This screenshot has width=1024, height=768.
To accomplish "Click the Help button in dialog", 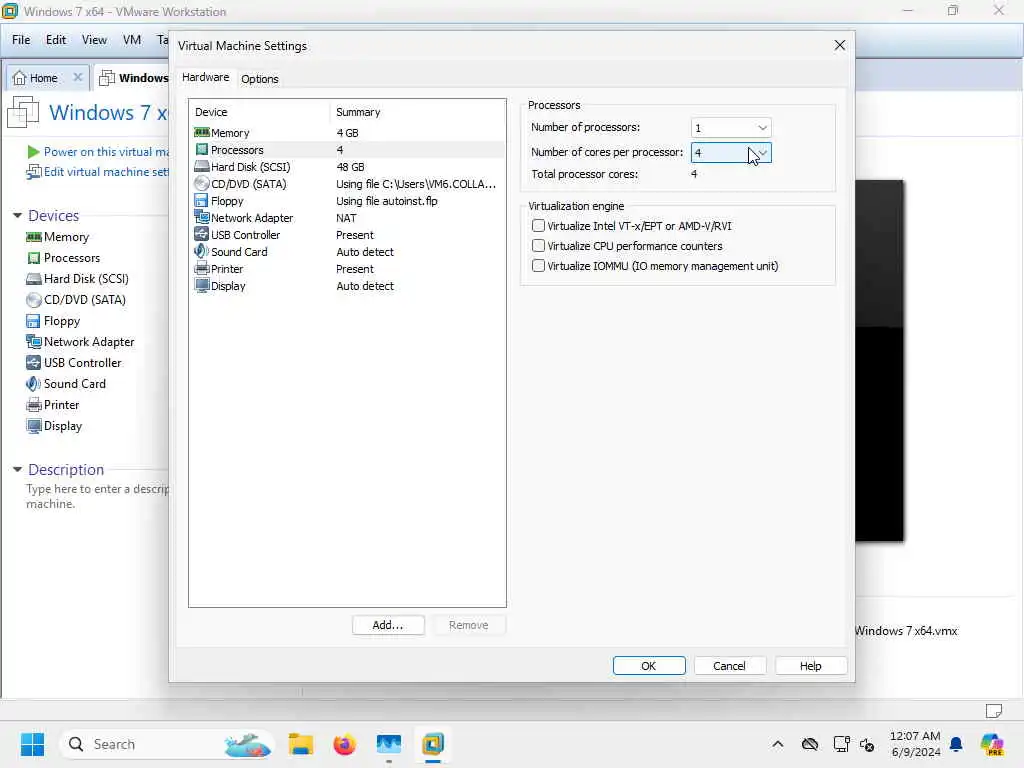I will pos(810,665).
